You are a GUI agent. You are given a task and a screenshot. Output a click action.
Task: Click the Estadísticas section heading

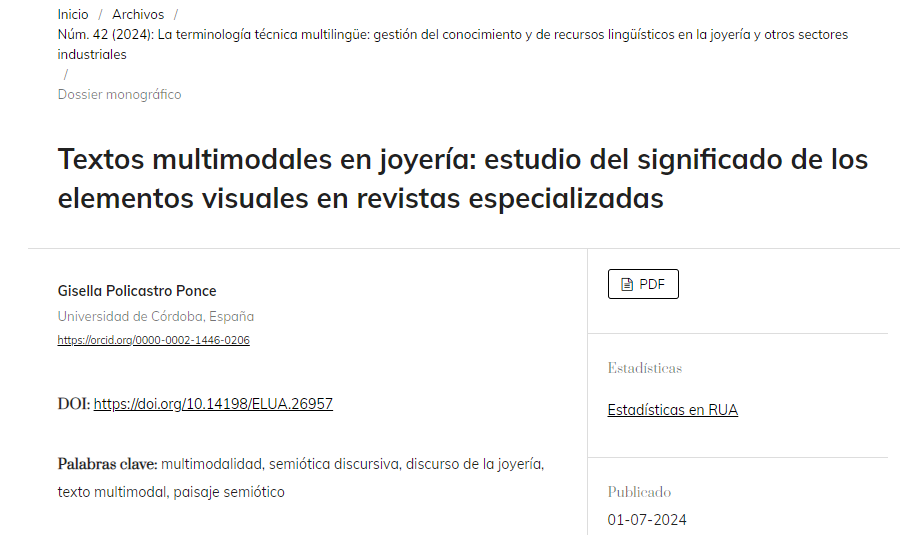pos(645,368)
